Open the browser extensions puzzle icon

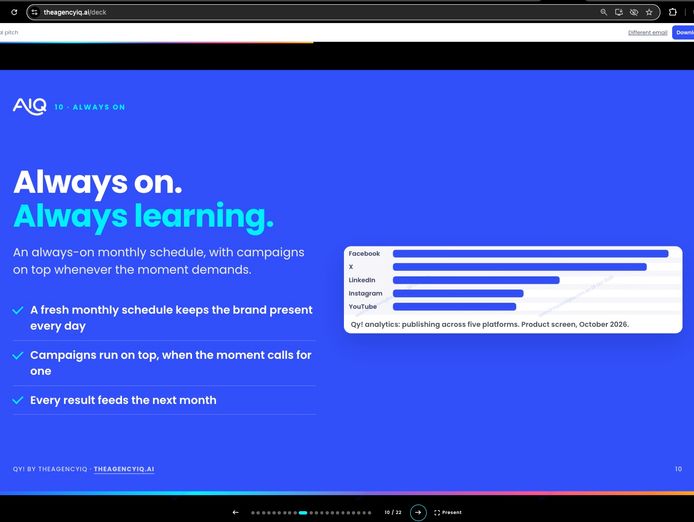673,12
